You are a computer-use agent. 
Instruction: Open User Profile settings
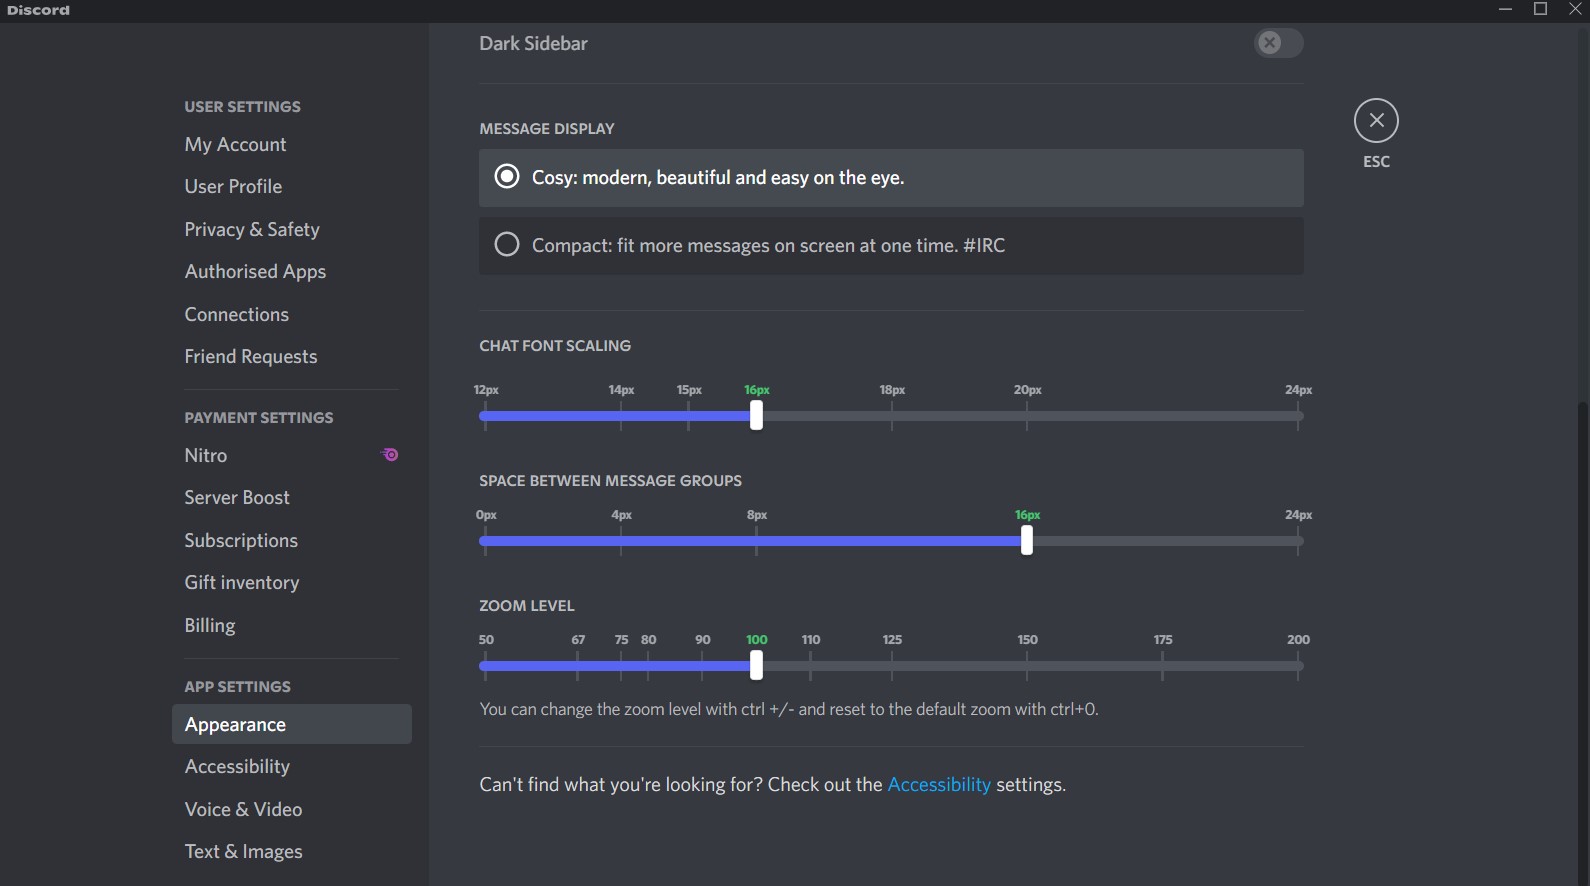point(233,186)
